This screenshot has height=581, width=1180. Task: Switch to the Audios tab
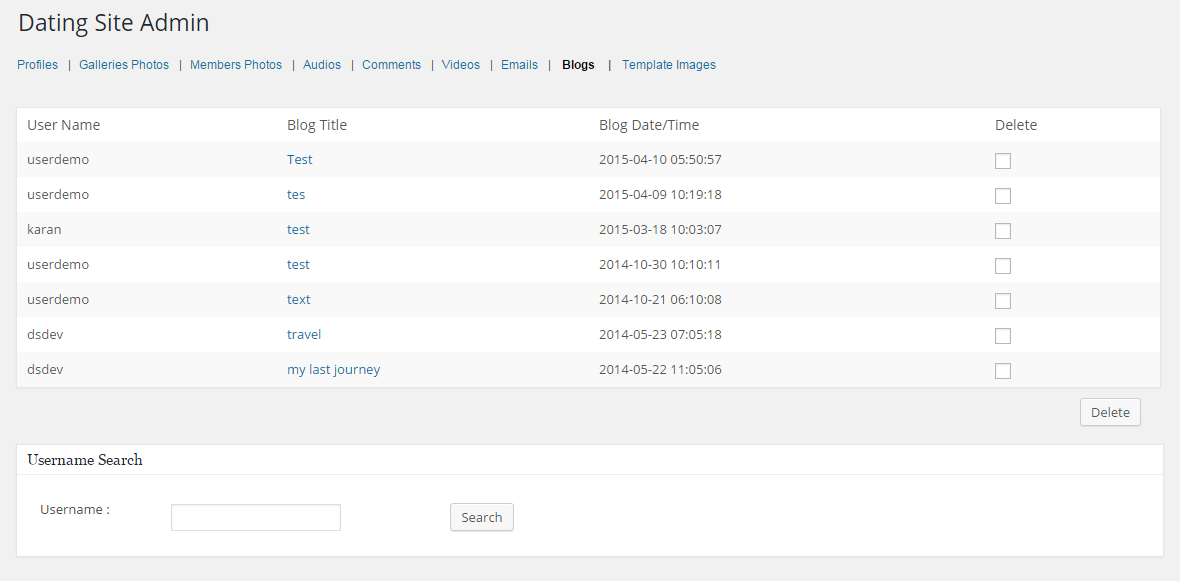322,65
